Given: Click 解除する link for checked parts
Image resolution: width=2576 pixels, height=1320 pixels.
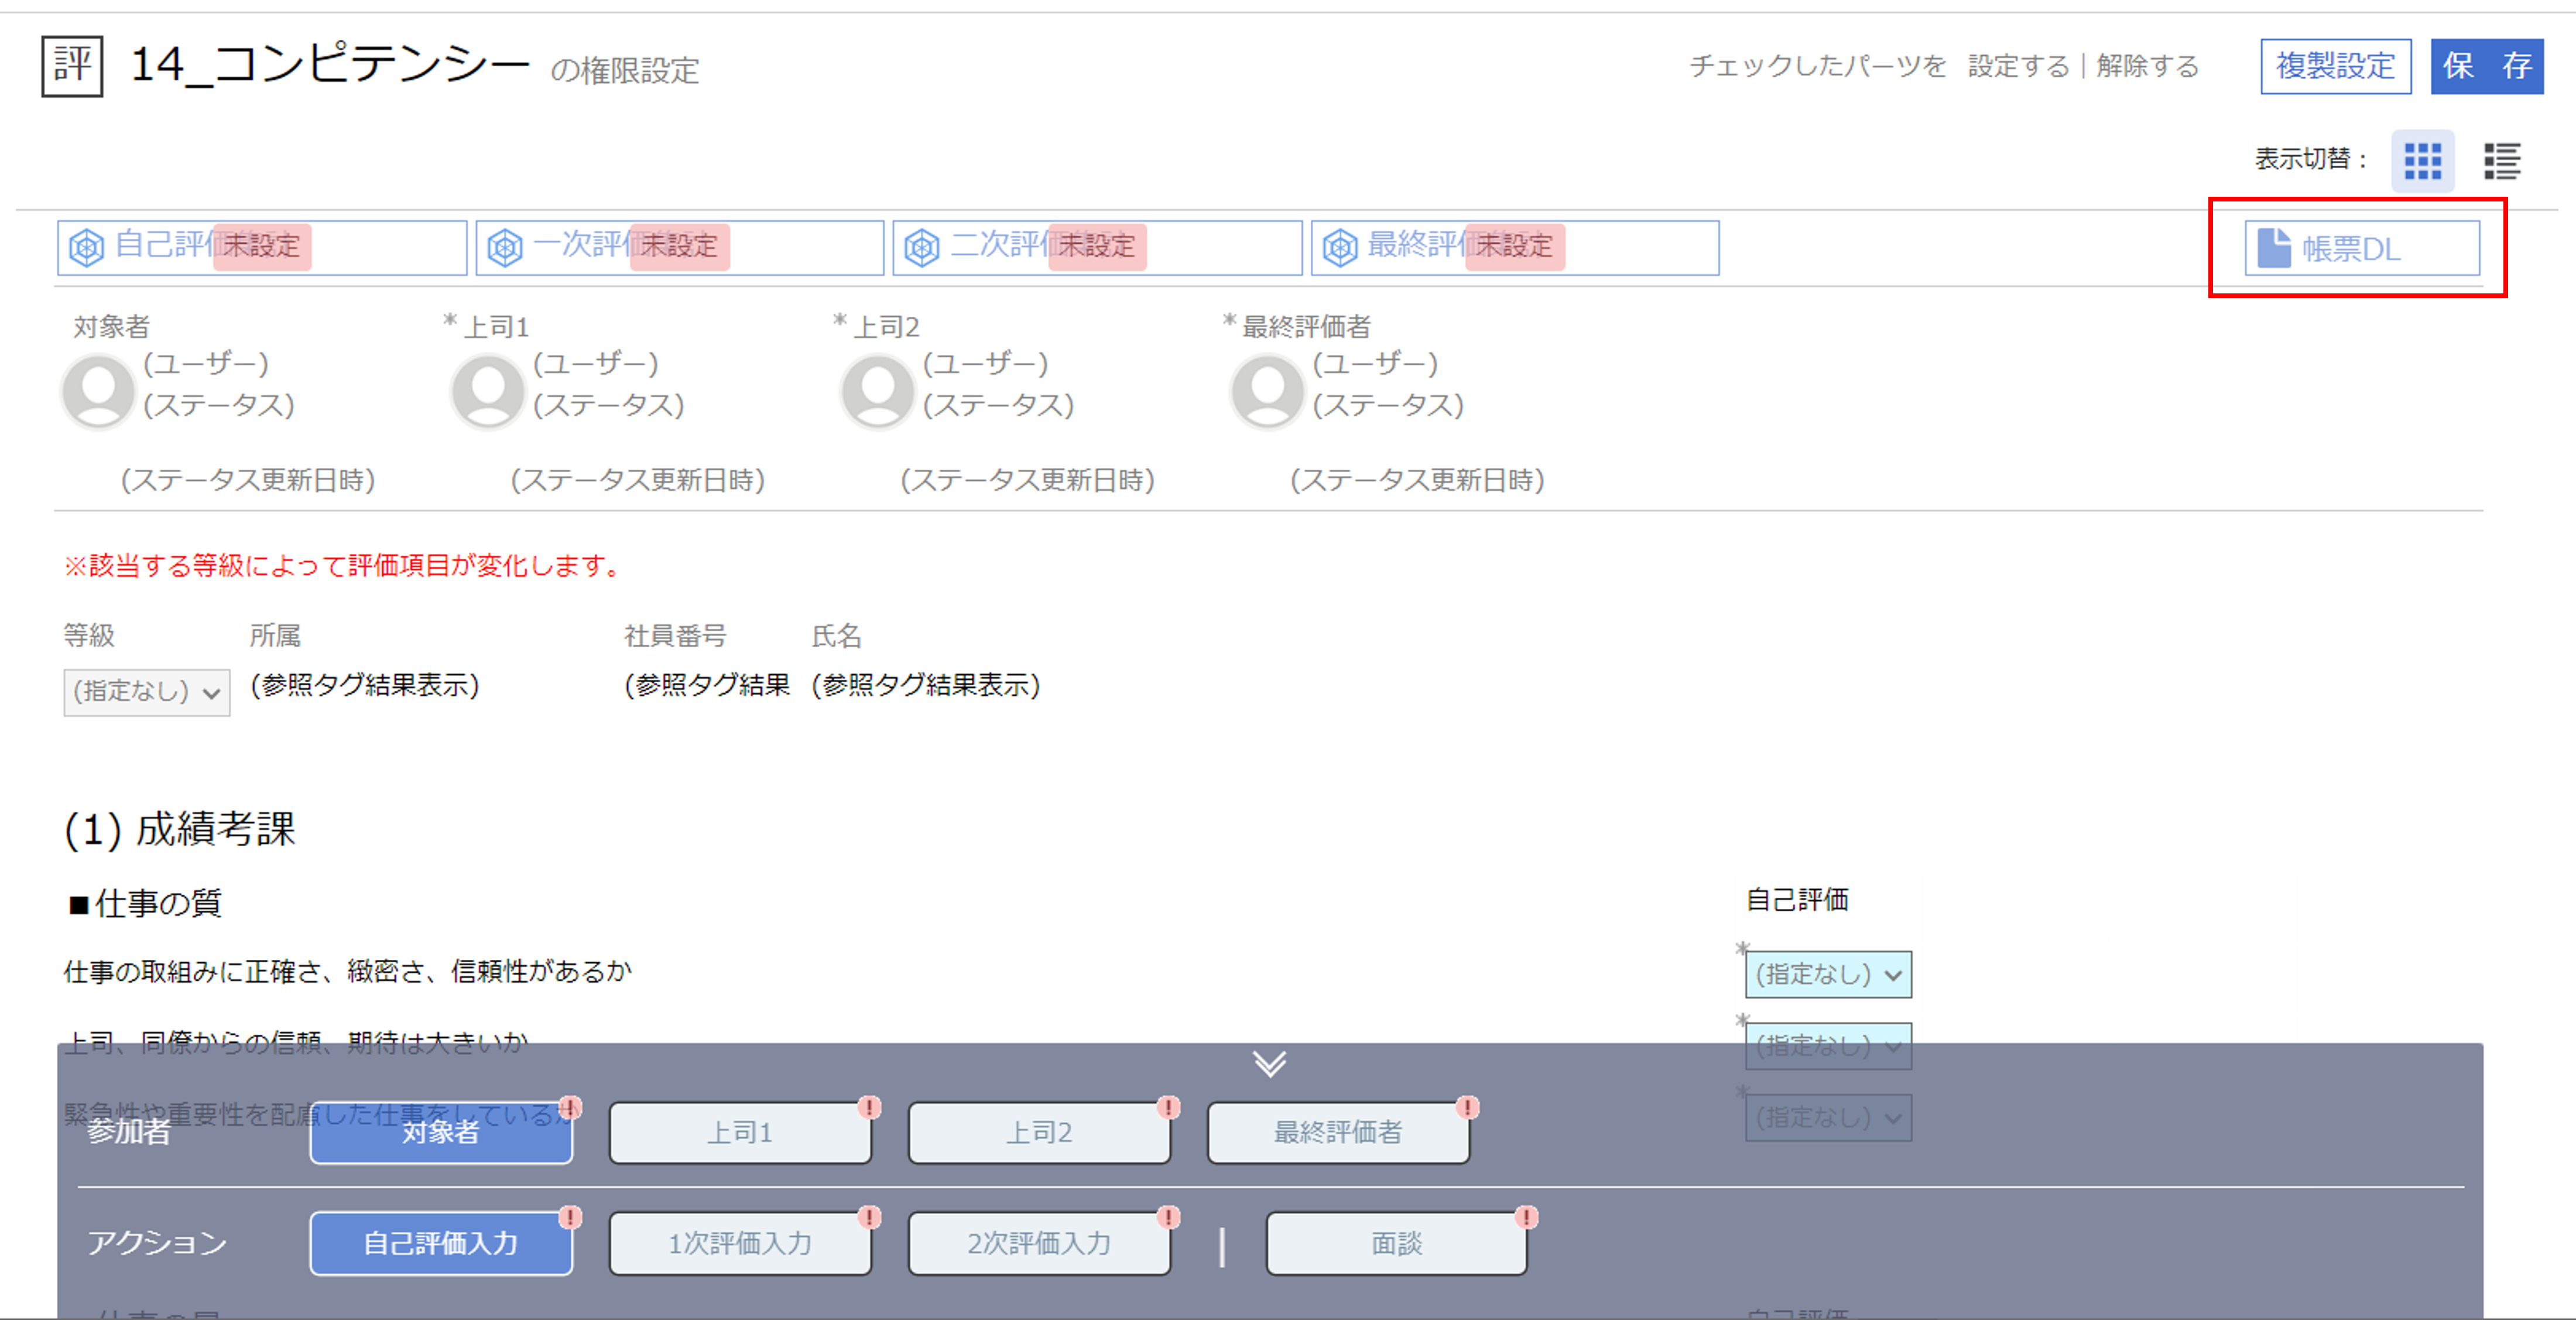Looking at the screenshot, I should coord(2147,66).
